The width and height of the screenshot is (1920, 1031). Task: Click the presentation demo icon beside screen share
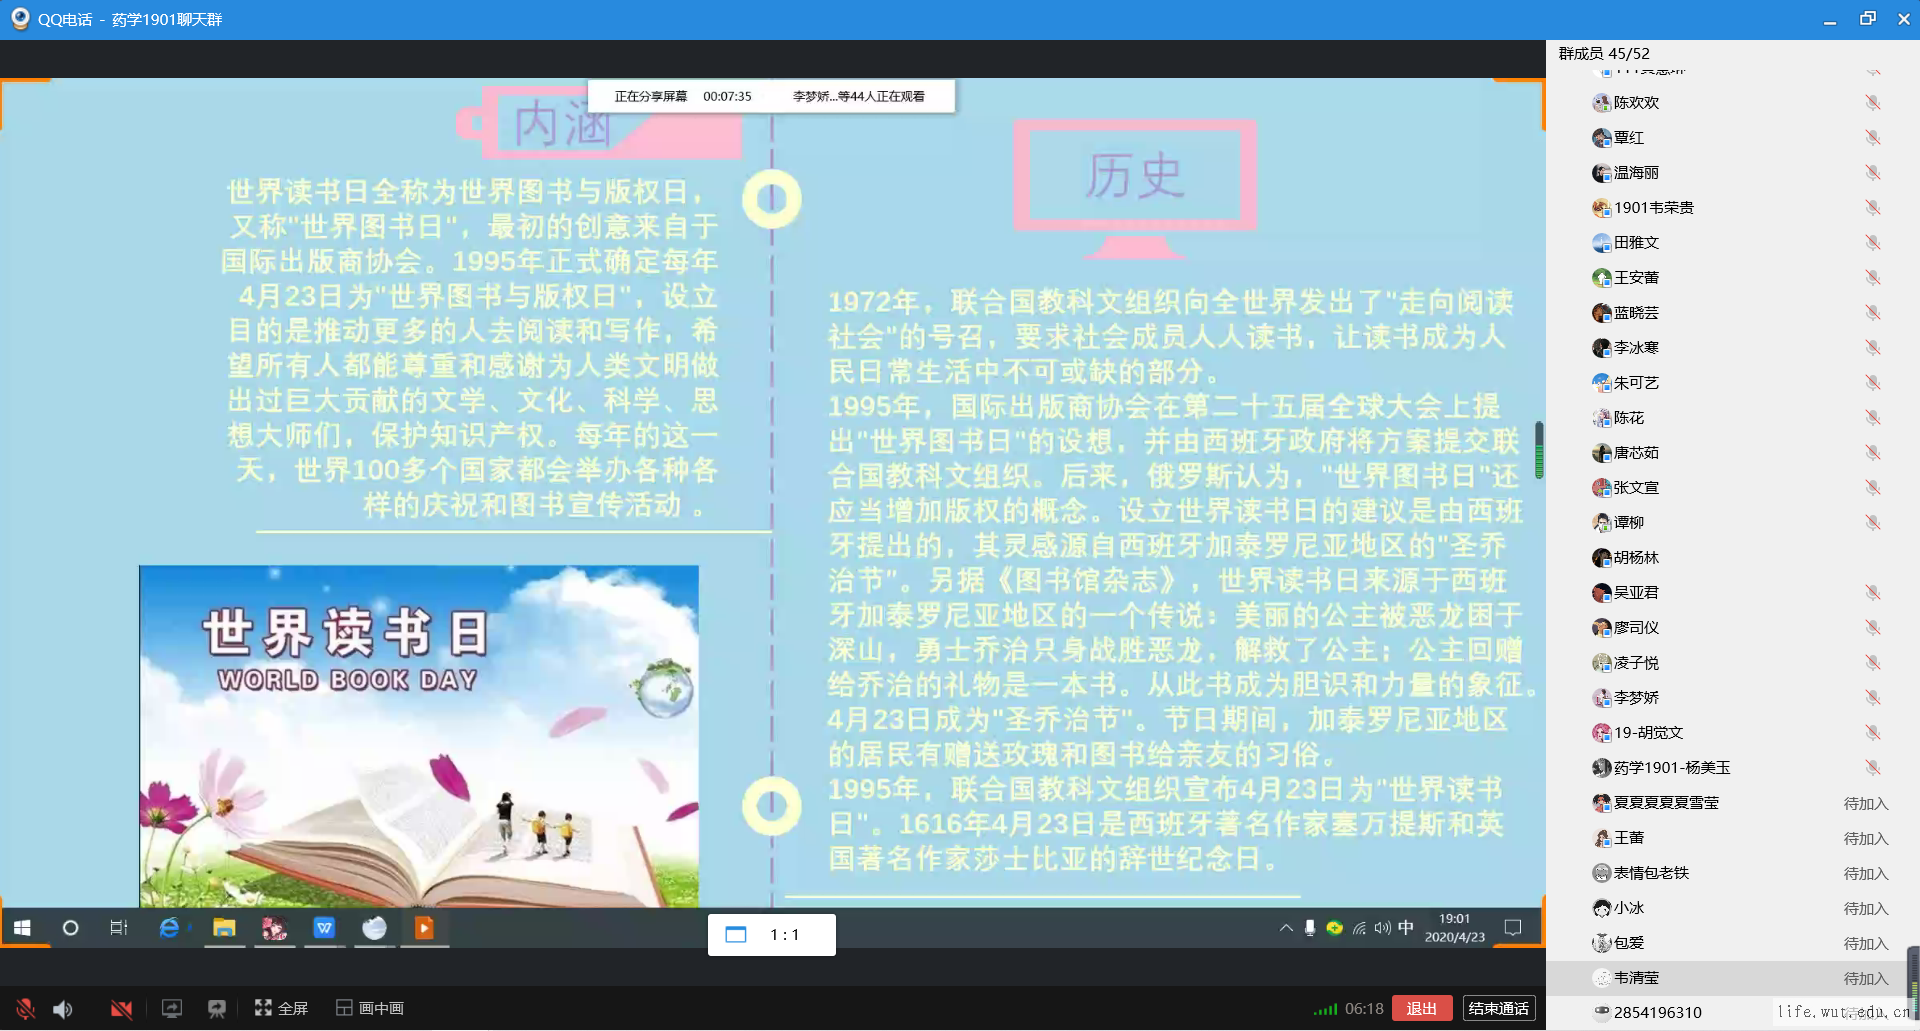(216, 1009)
